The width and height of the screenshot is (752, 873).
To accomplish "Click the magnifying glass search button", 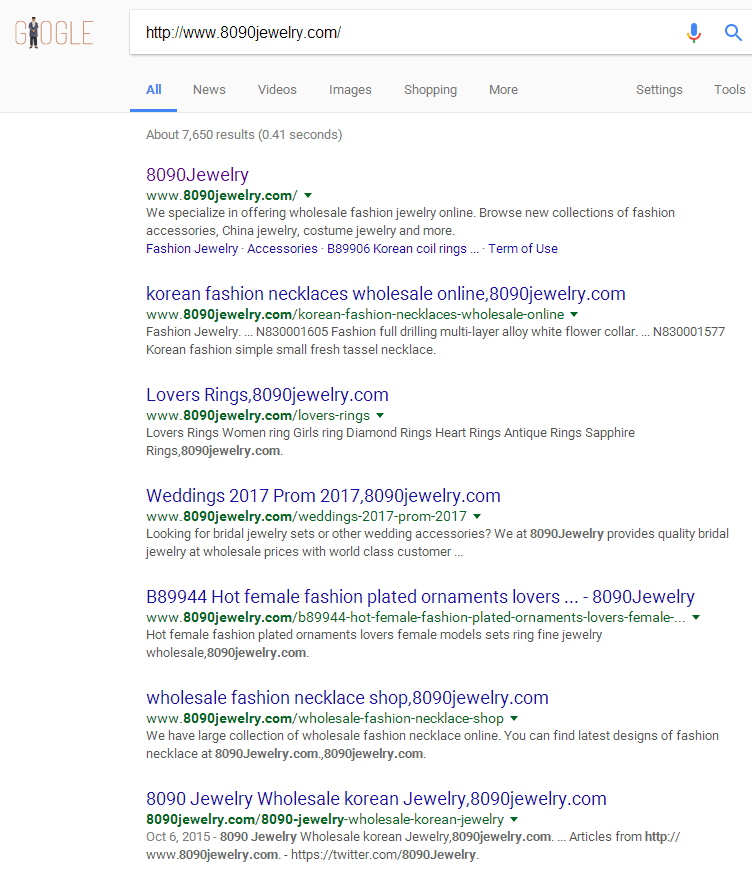I will pos(733,33).
